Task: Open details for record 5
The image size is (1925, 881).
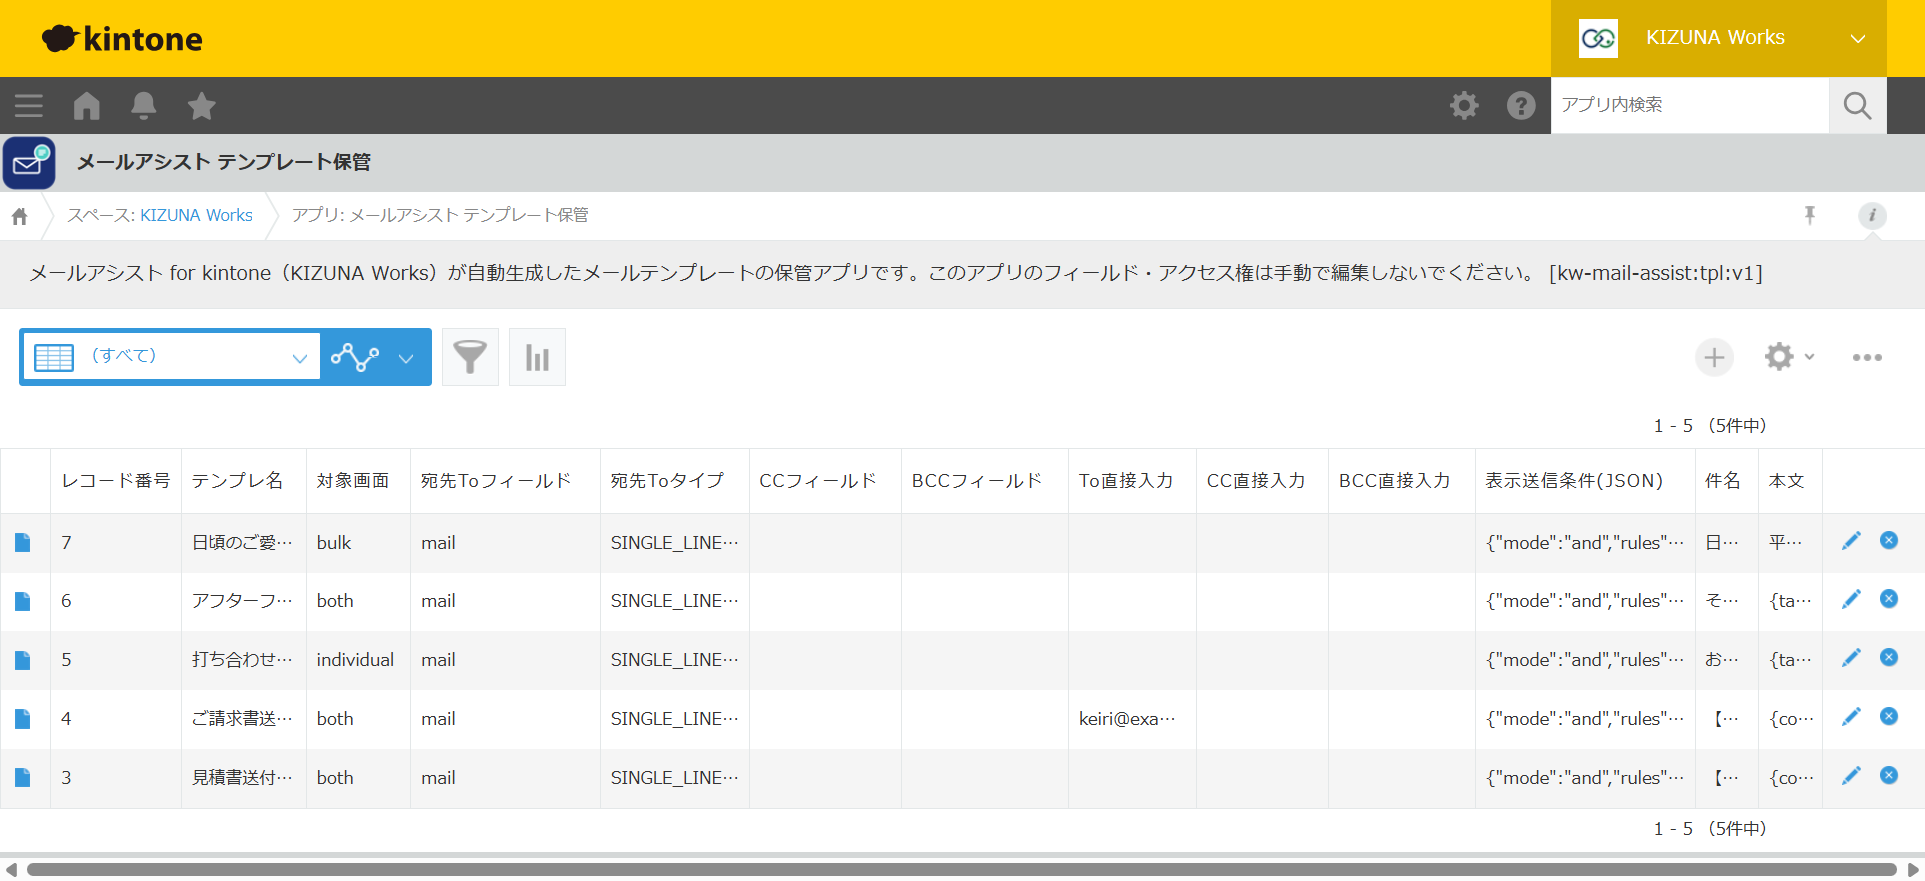Action: (23, 660)
